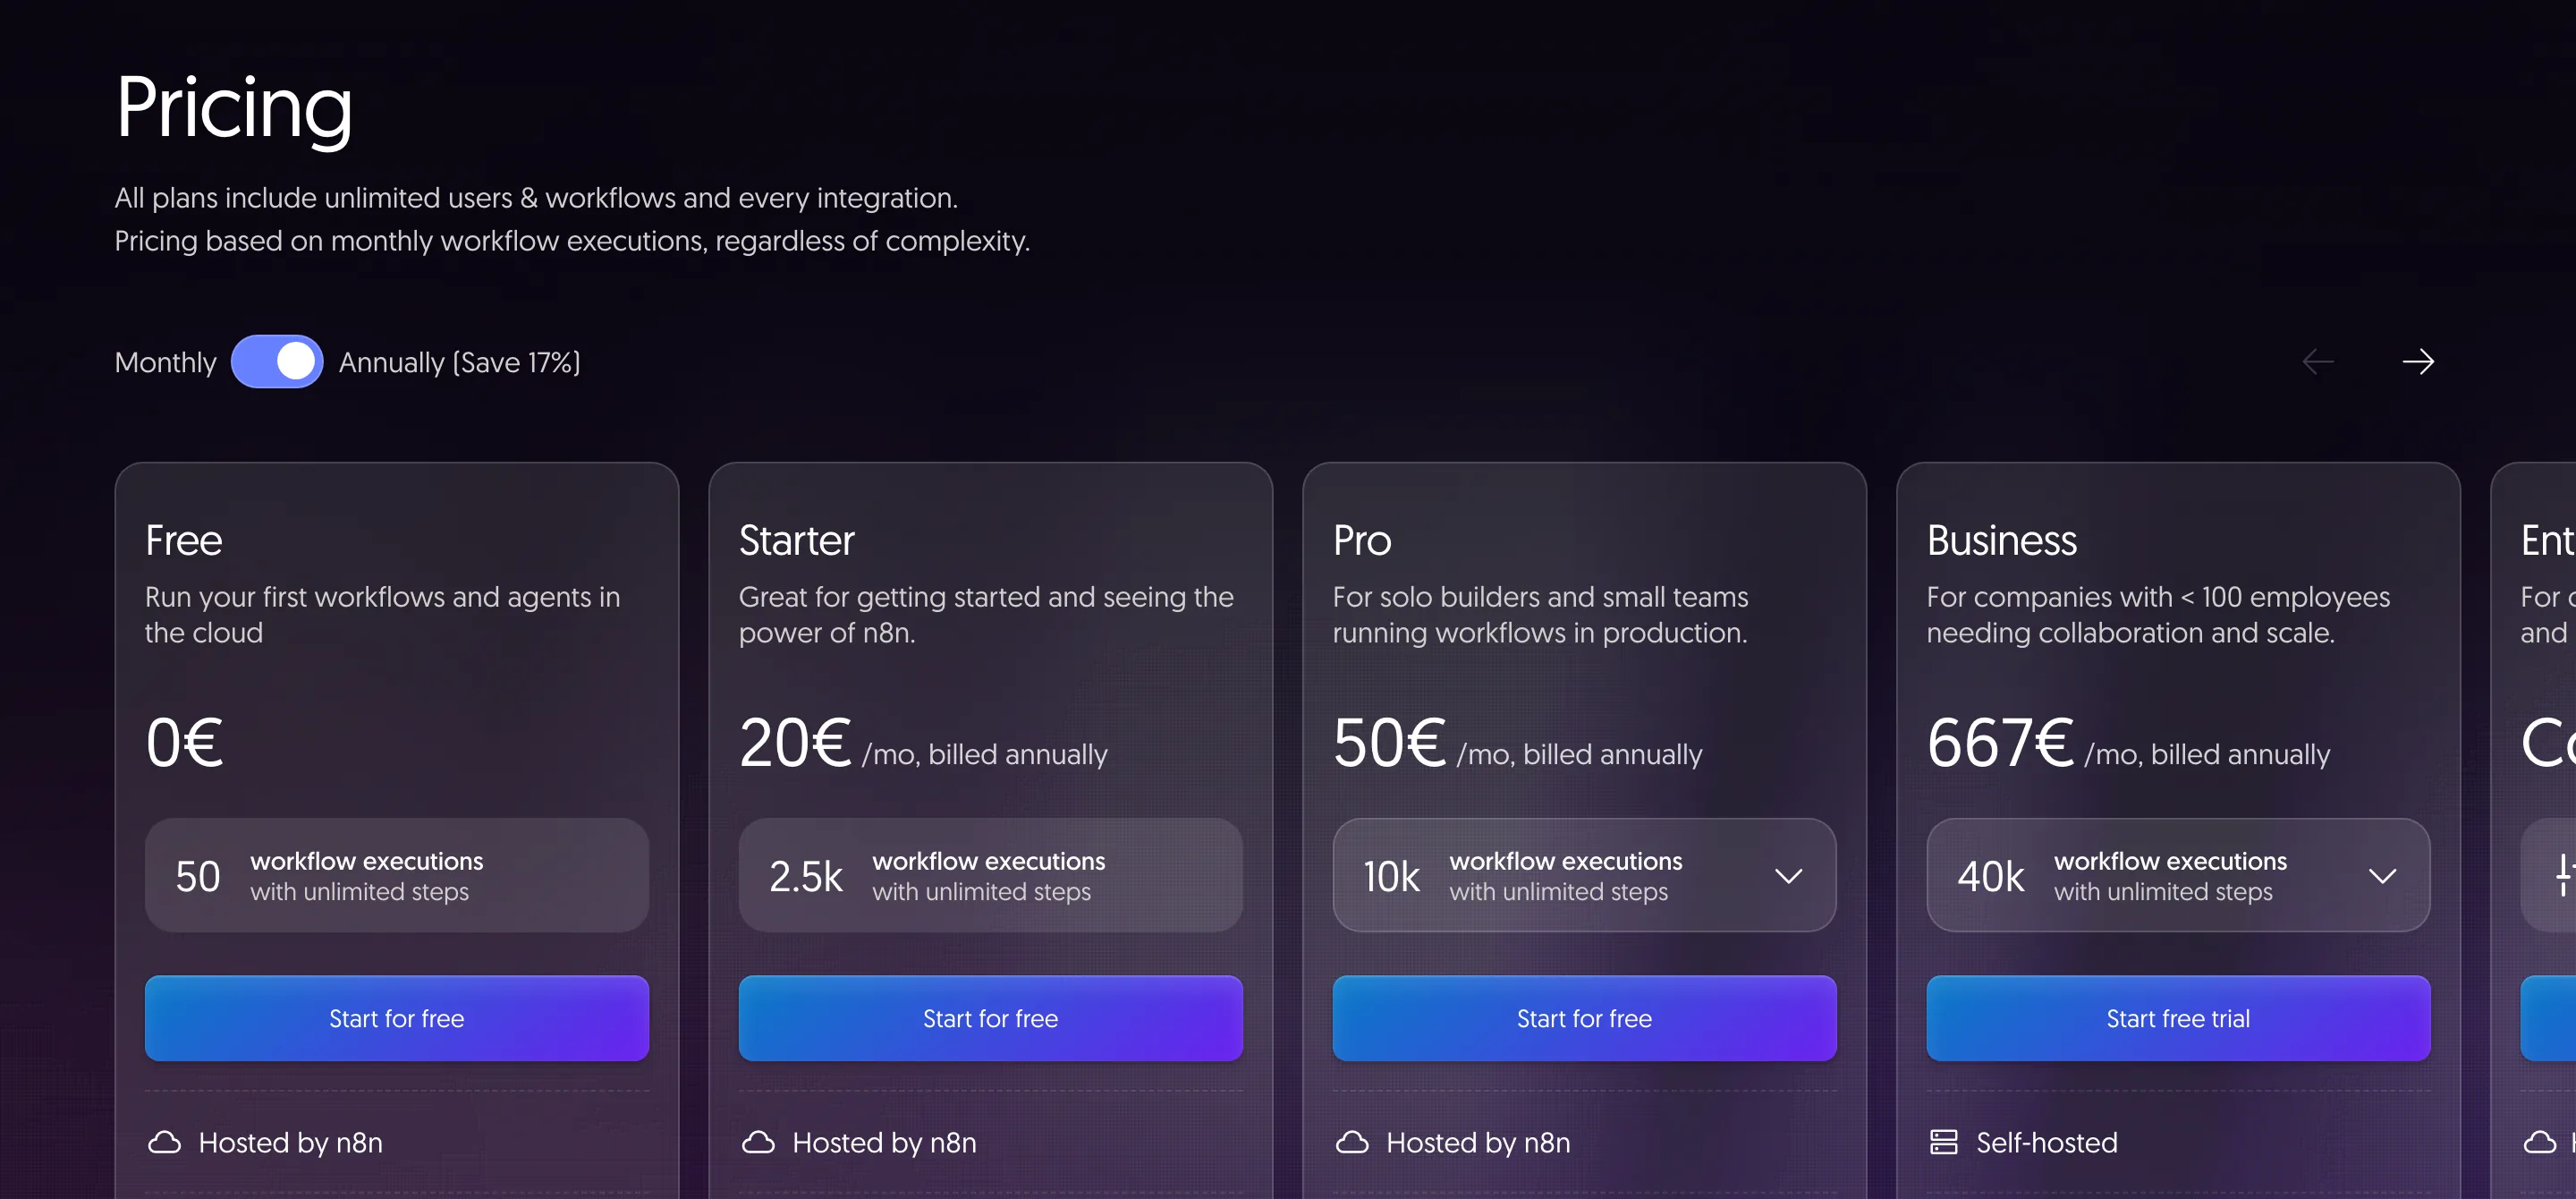Click the Free plan 50 executions box

pyautogui.click(x=397, y=875)
